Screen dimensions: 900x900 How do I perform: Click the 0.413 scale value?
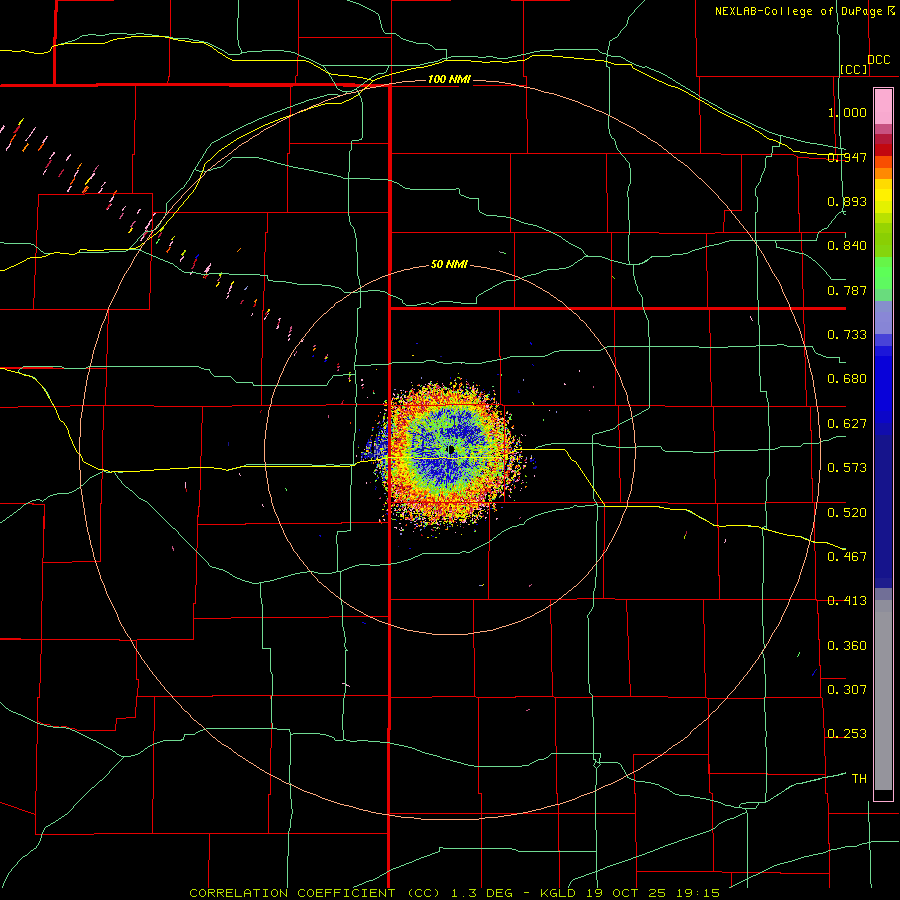point(847,601)
